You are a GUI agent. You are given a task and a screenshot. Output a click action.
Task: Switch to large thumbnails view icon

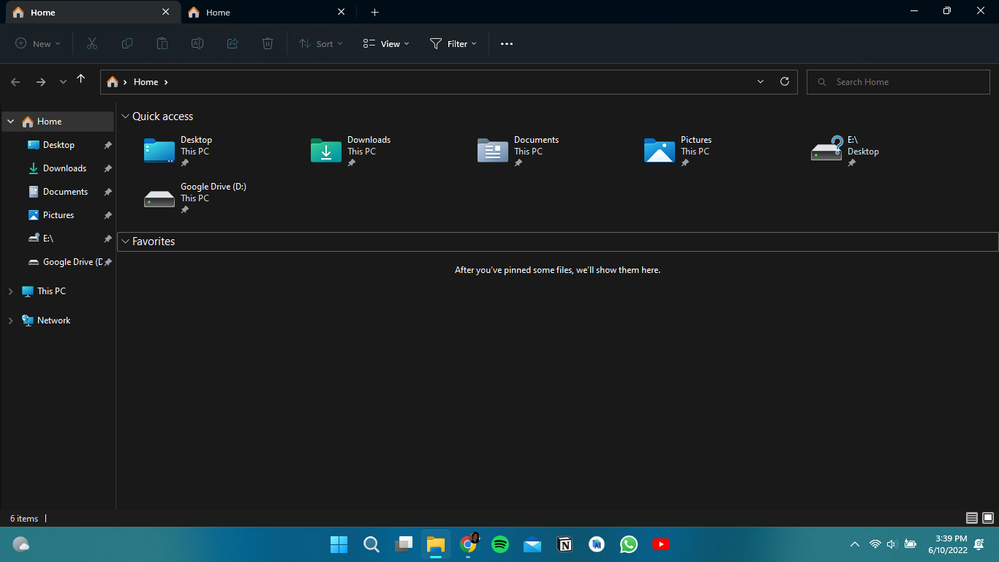coord(988,518)
